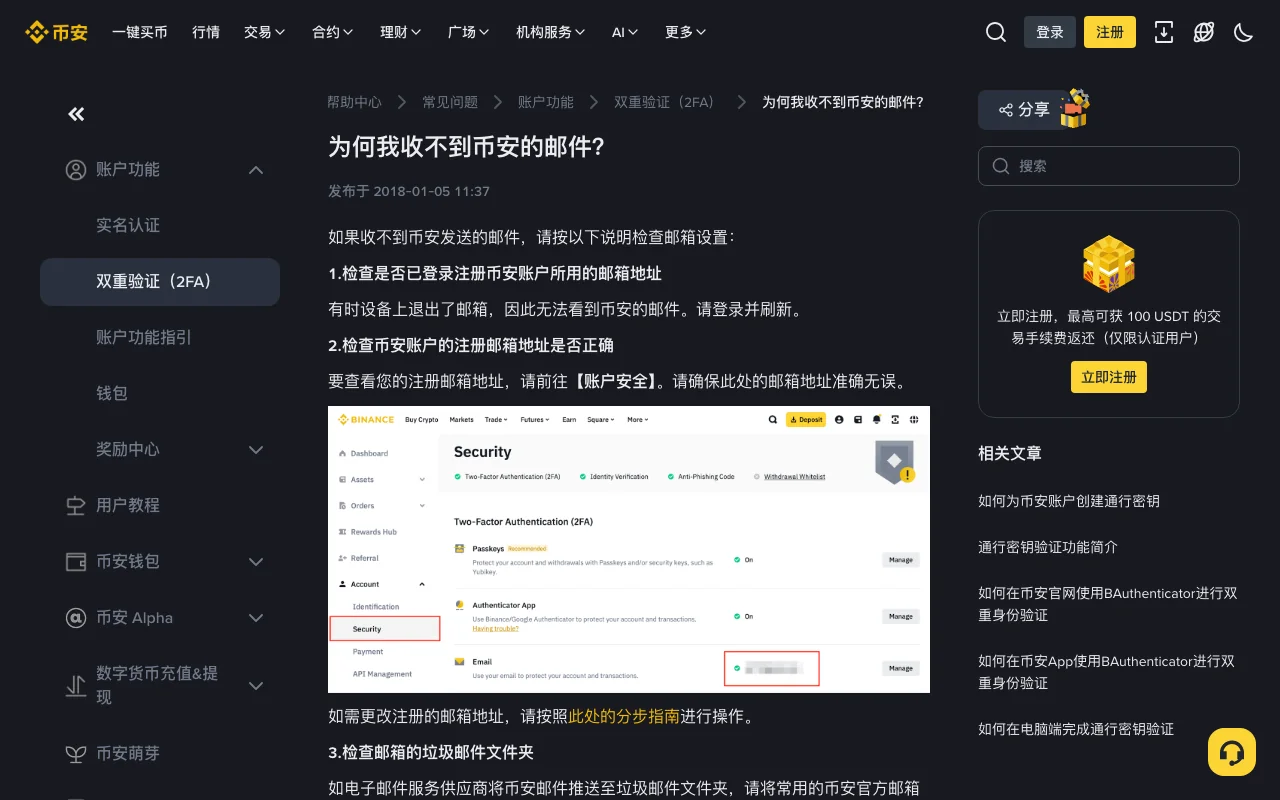Click the 分享 share button
The height and width of the screenshot is (800, 1280).
[x=1023, y=110]
